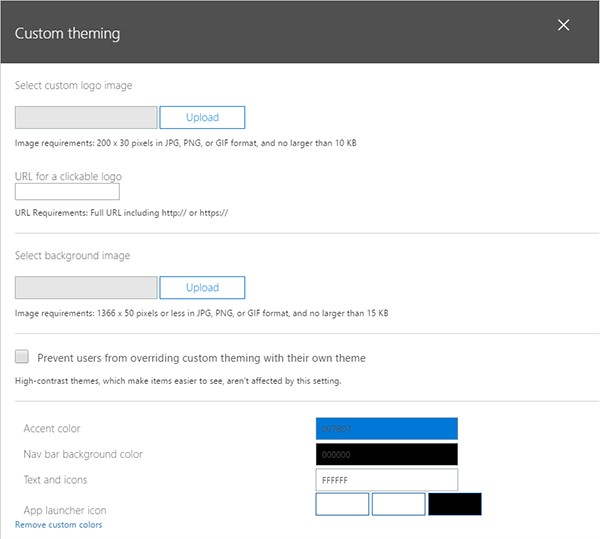Click Upload for custom logo image
The image size is (600, 539).
[202, 117]
